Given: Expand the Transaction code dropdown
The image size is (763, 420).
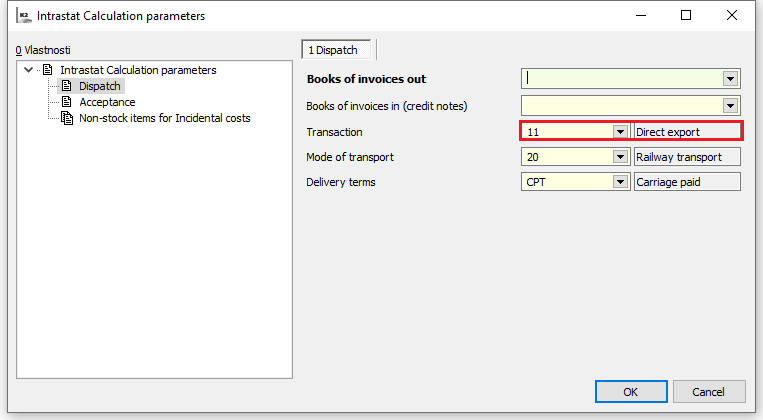Looking at the screenshot, I should (620, 132).
